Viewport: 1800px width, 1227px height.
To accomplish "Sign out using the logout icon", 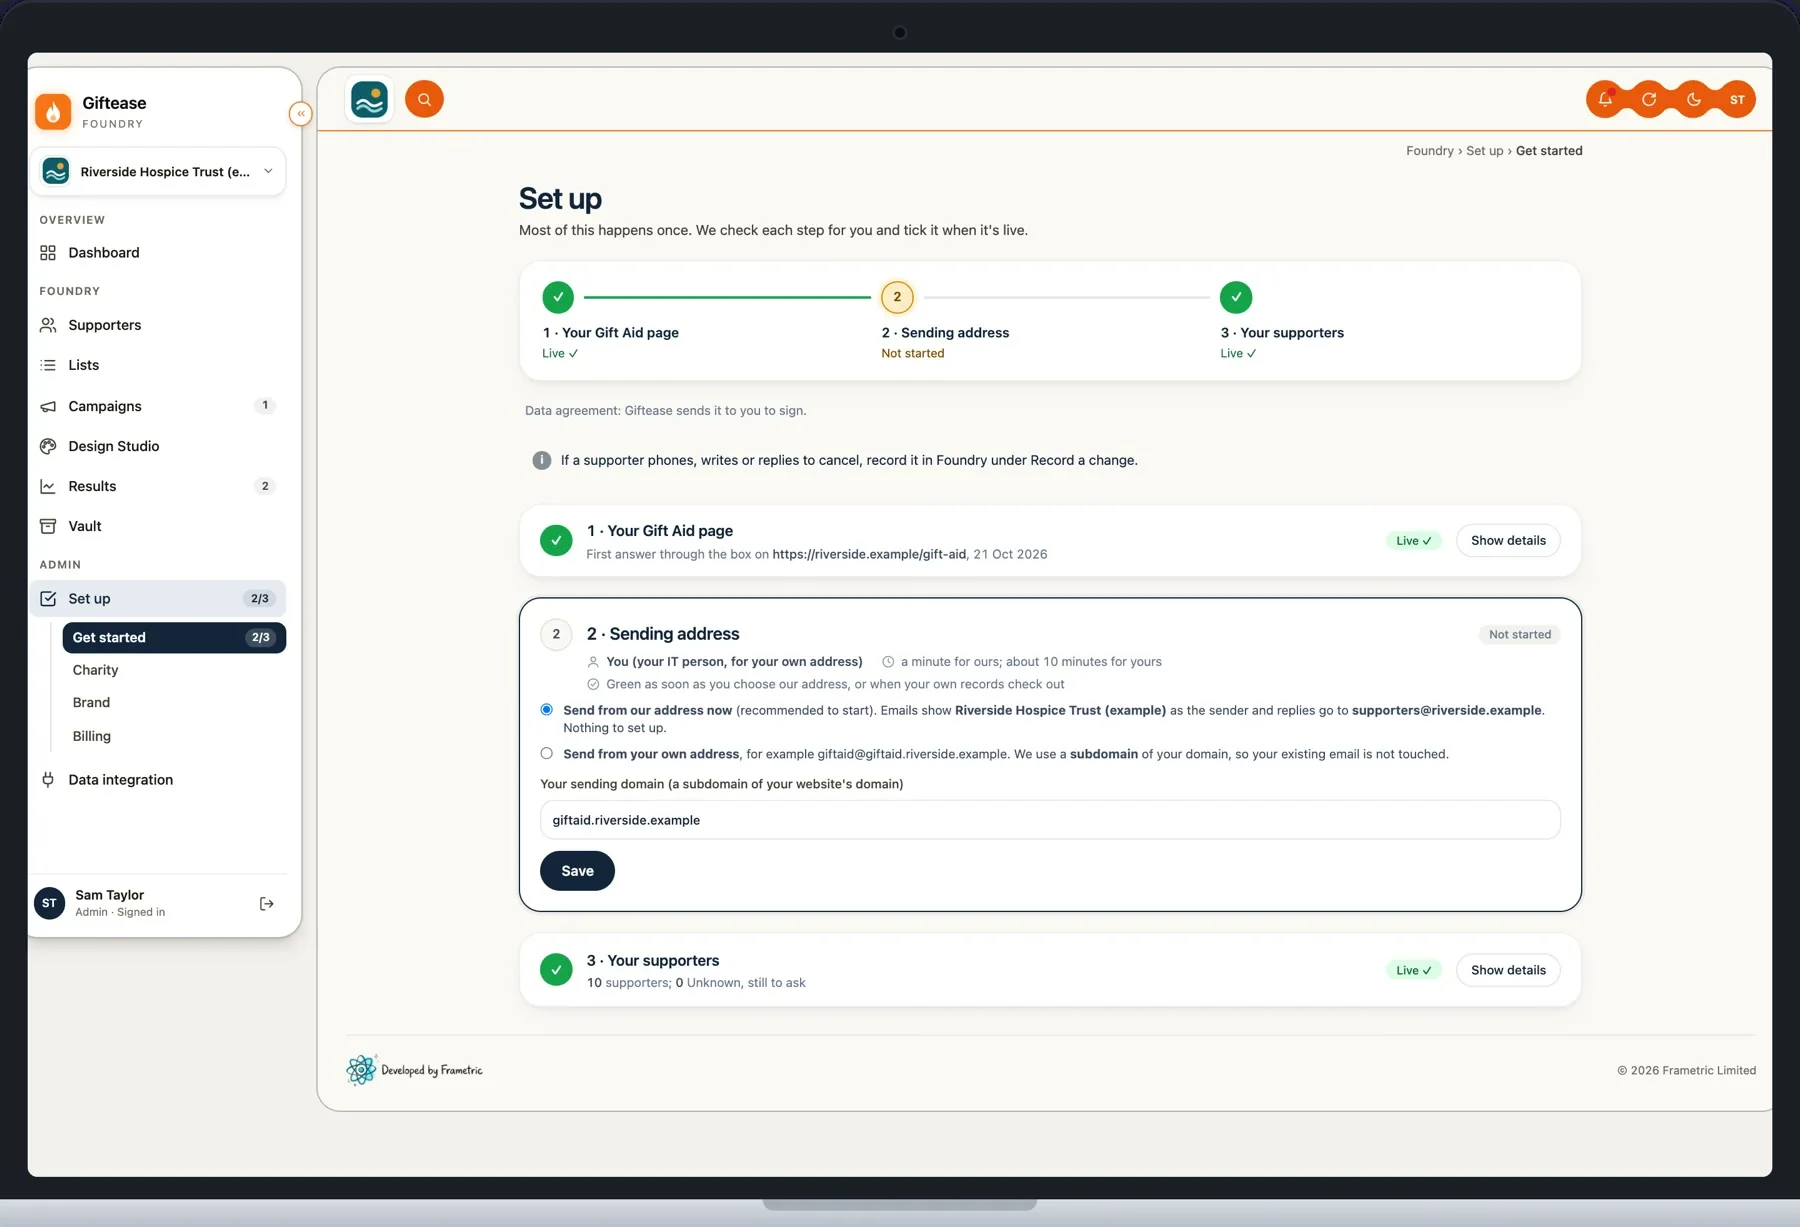I will pos(267,904).
